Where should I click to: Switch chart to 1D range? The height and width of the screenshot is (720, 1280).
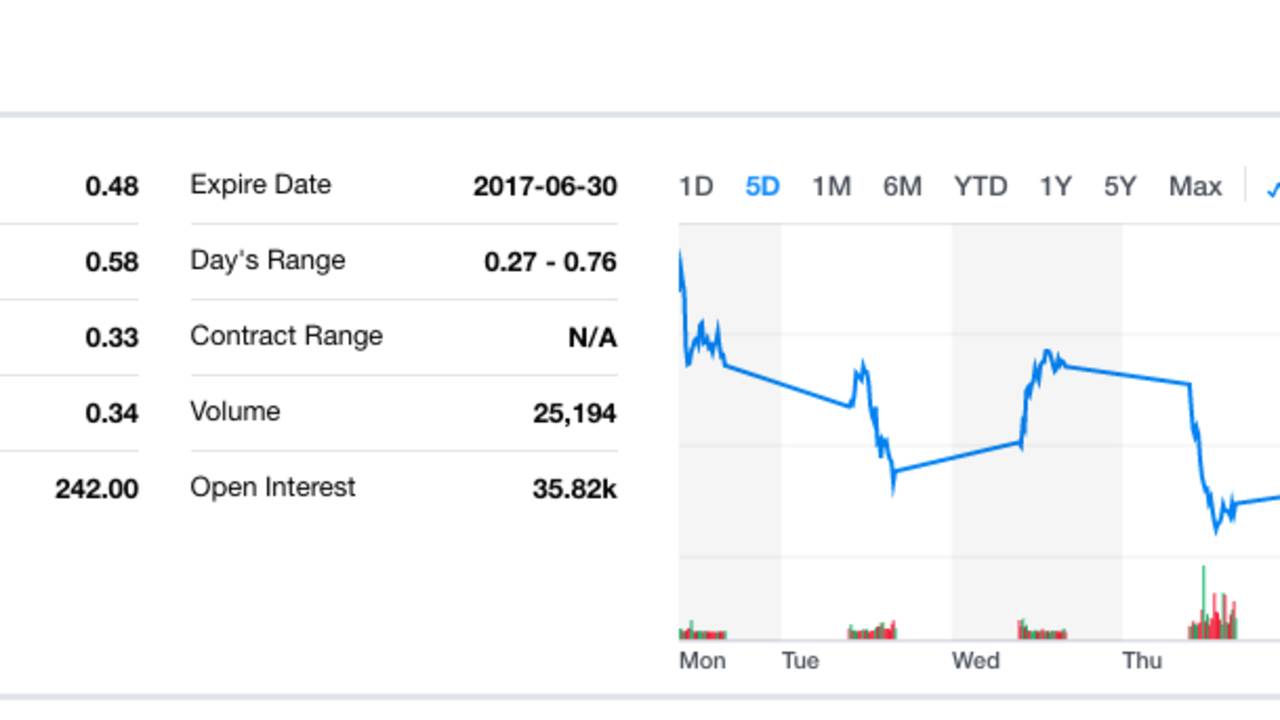click(696, 187)
